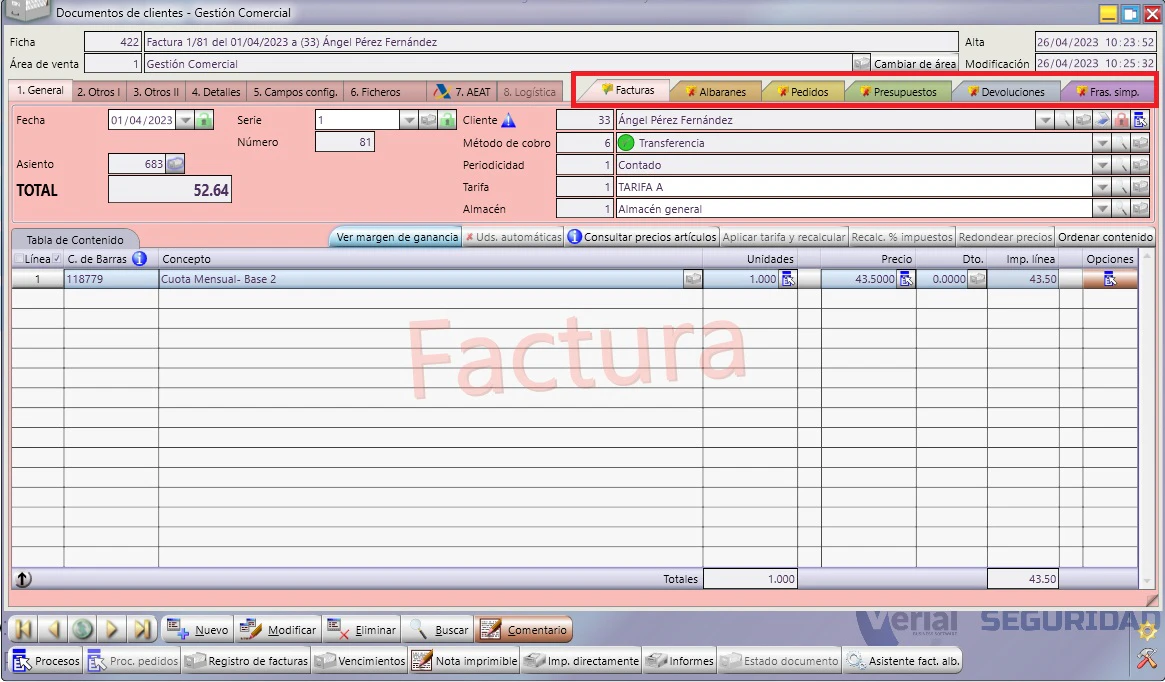Click the red lock icon on Cliente row
1165x682 pixels.
click(x=1121, y=120)
